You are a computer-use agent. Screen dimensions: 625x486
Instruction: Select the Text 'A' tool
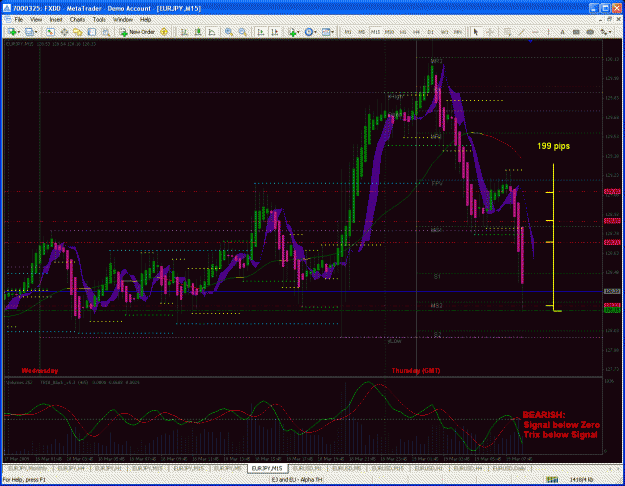click(x=562, y=32)
